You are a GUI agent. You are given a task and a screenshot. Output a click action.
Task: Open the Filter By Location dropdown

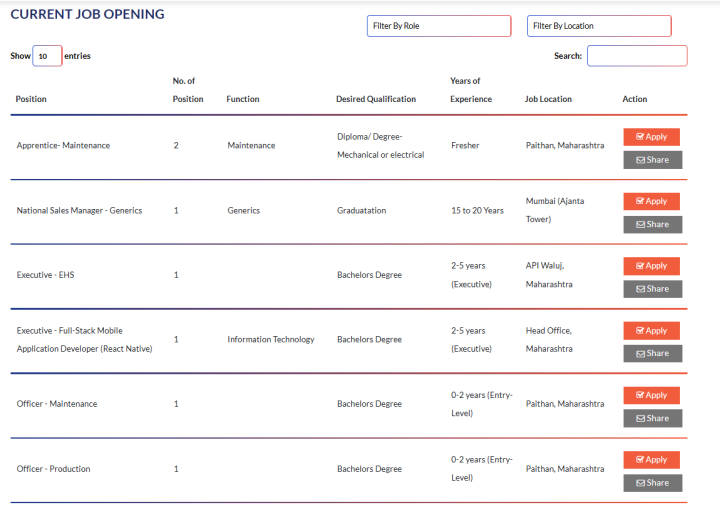[x=598, y=26]
